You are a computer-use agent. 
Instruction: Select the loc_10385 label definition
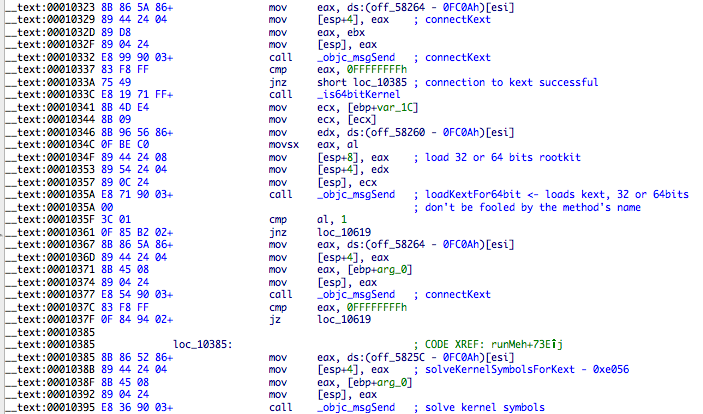tap(205, 344)
